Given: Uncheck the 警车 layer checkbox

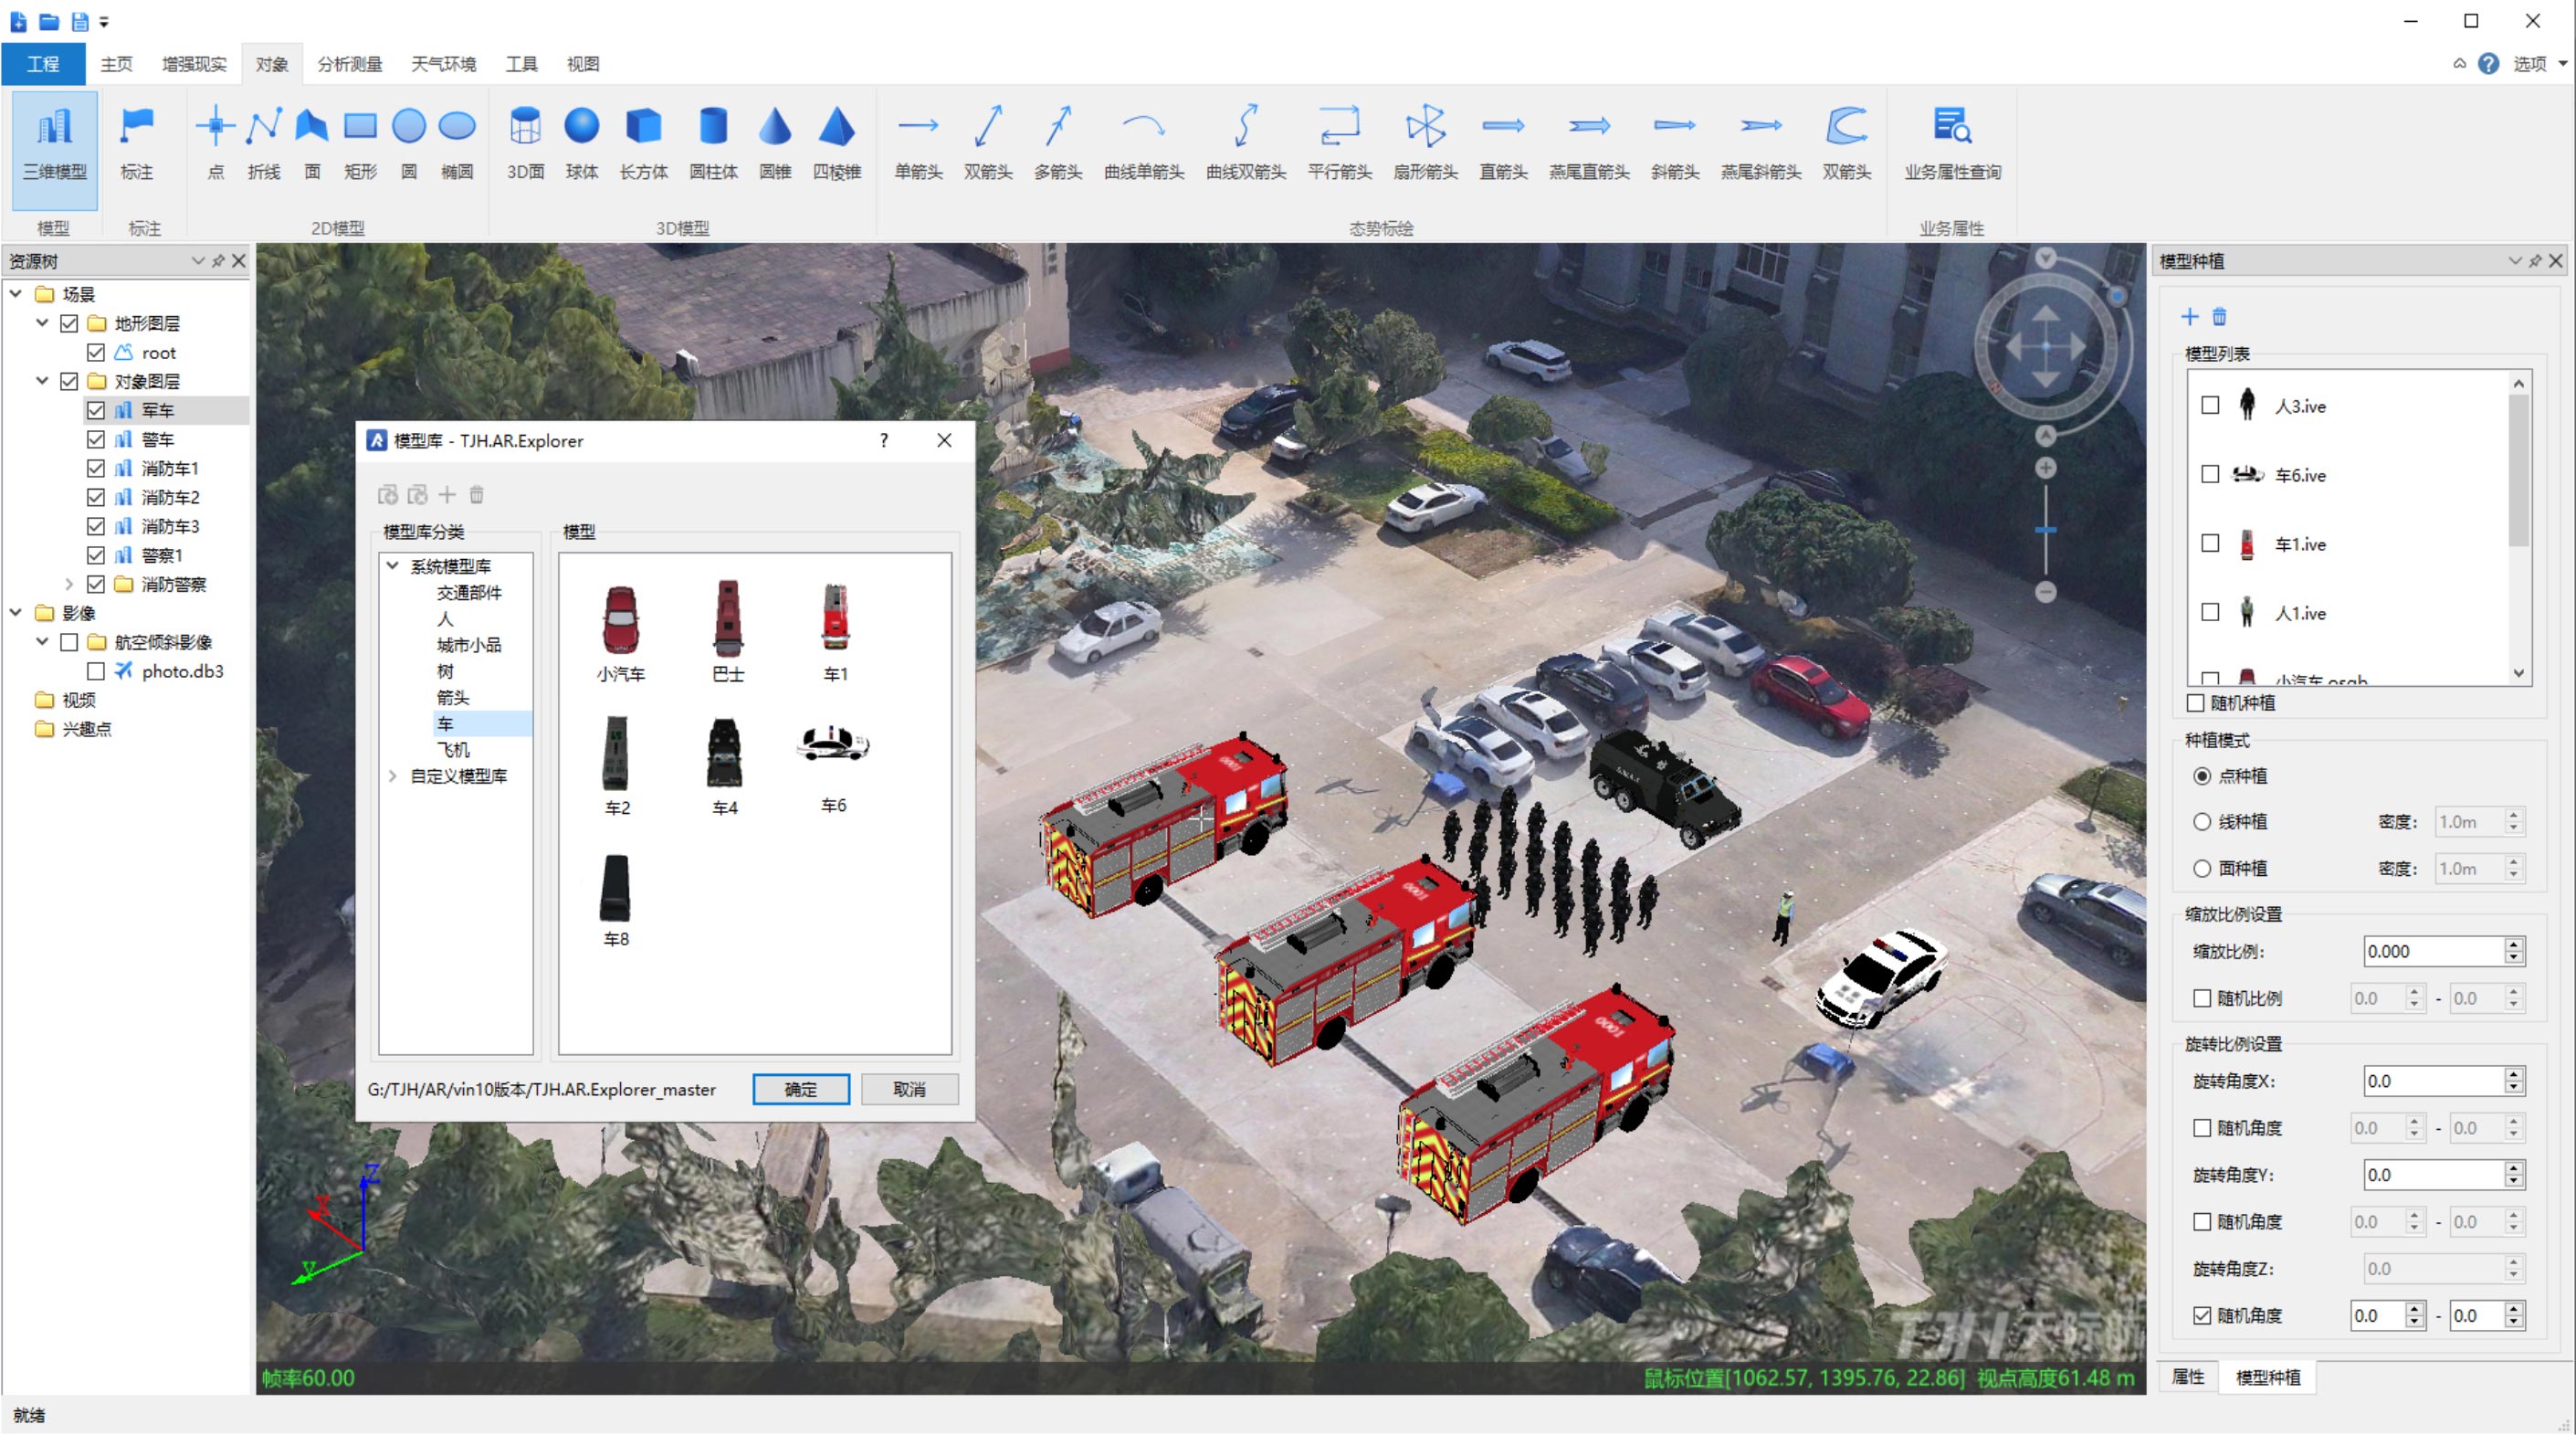Looking at the screenshot, I should point(96,439).
